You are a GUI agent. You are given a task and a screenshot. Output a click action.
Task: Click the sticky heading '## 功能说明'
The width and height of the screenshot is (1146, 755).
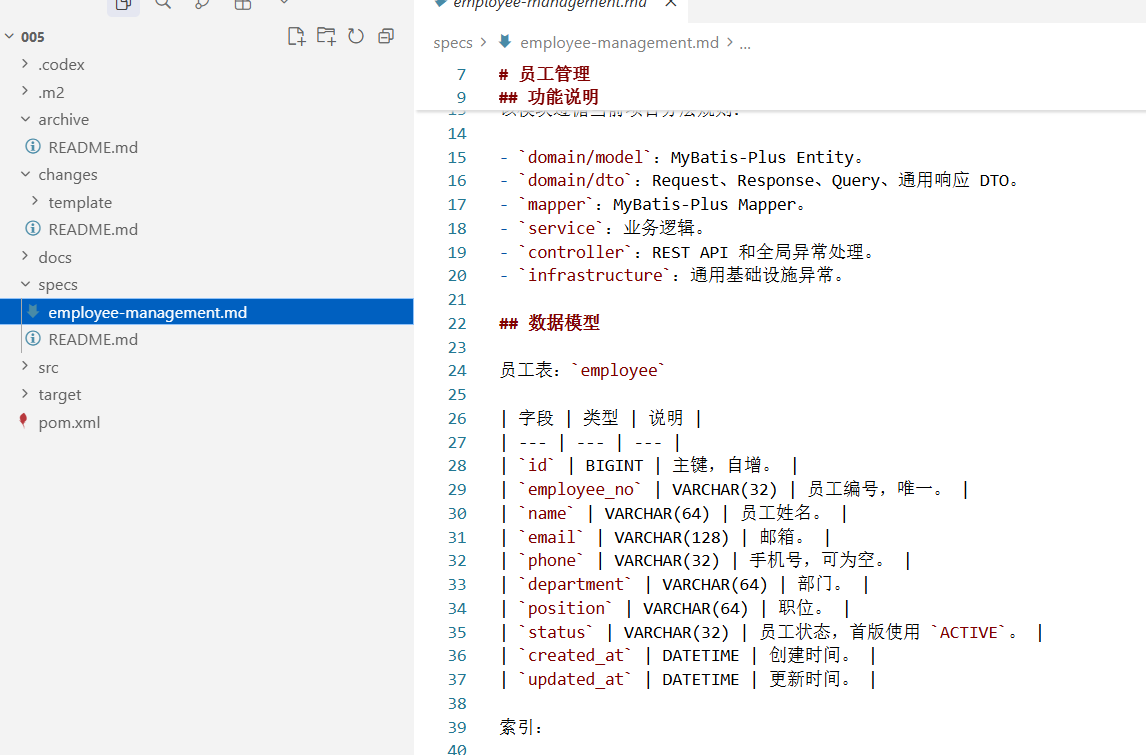pyautogui.click(x=549, y=97)
